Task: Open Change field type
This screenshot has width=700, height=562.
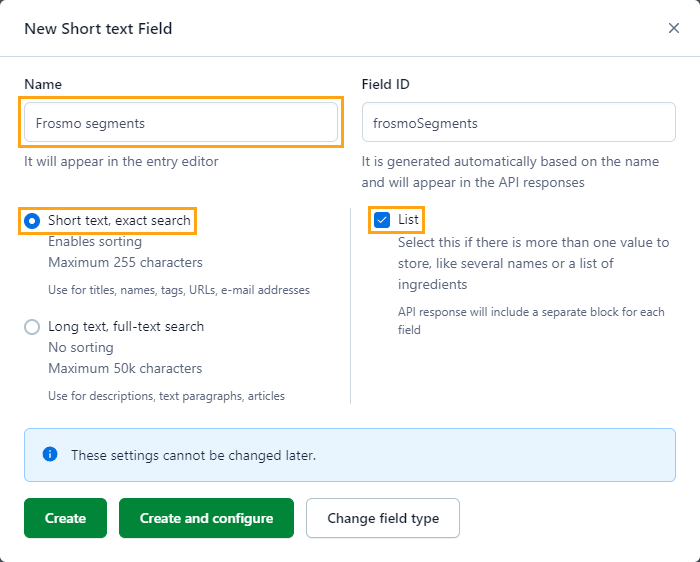Action: [x=382, y=518]
